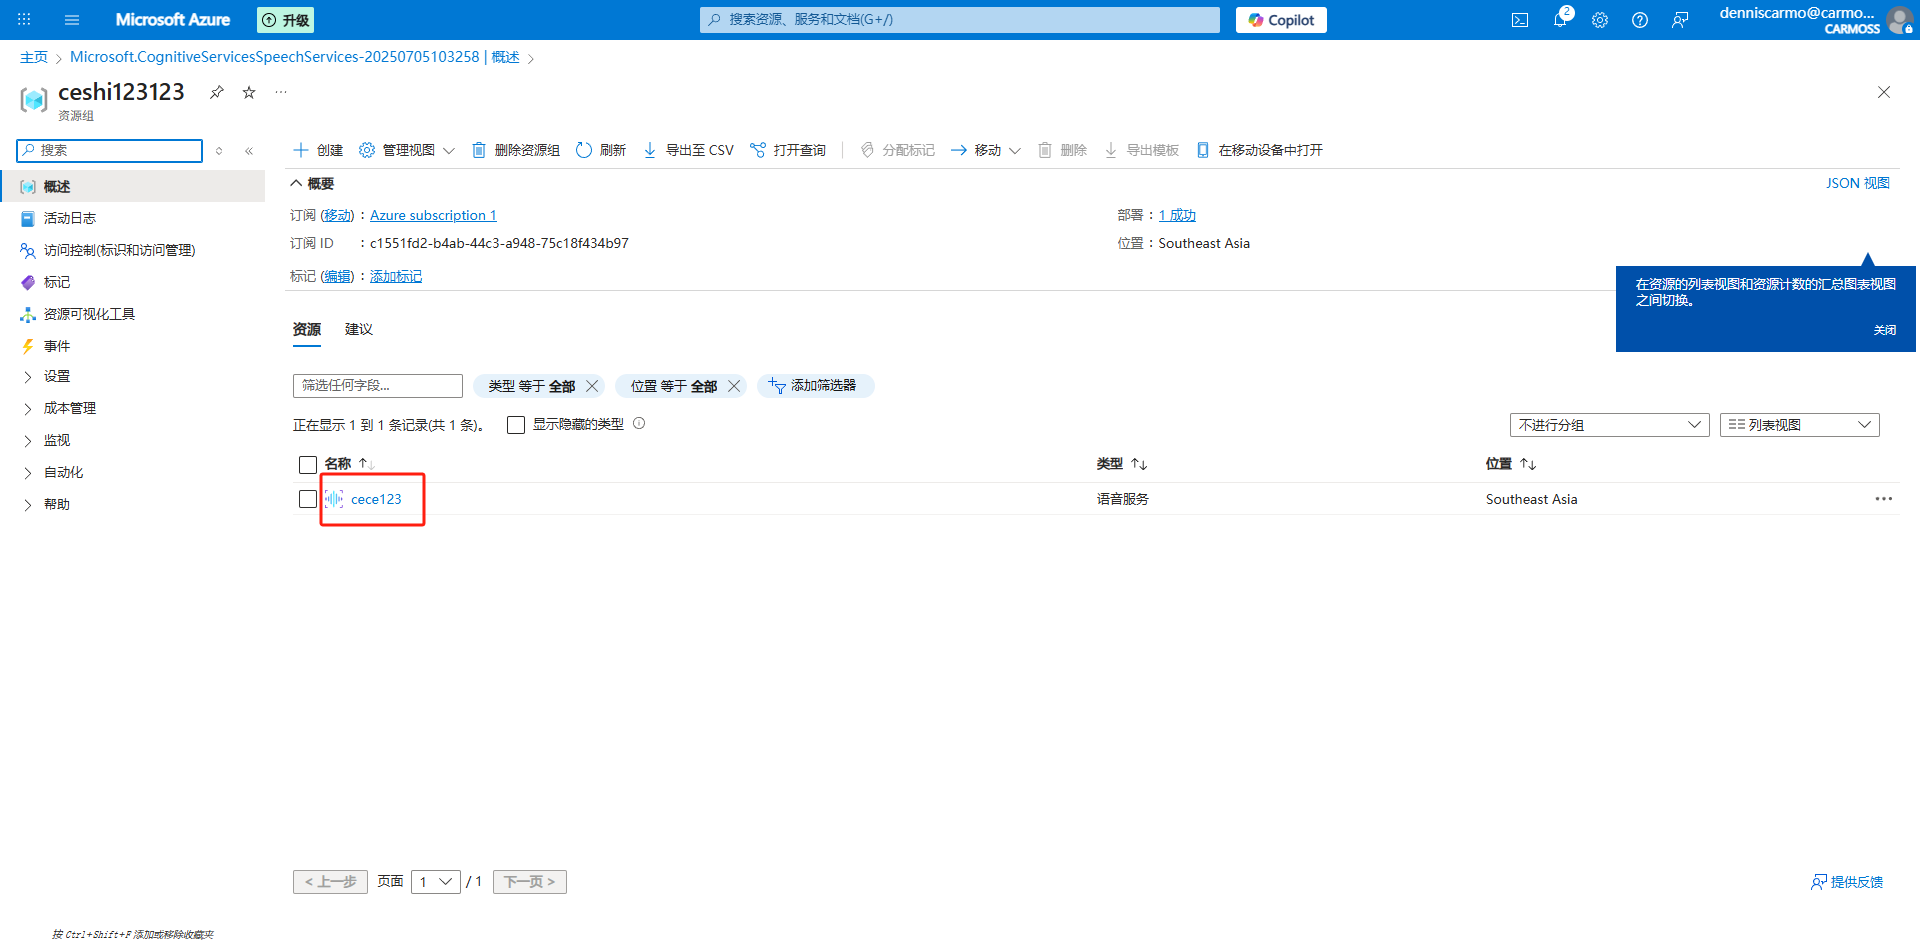
Task: Open row options ellipsis for cece123
Action: click(1884, 499)
